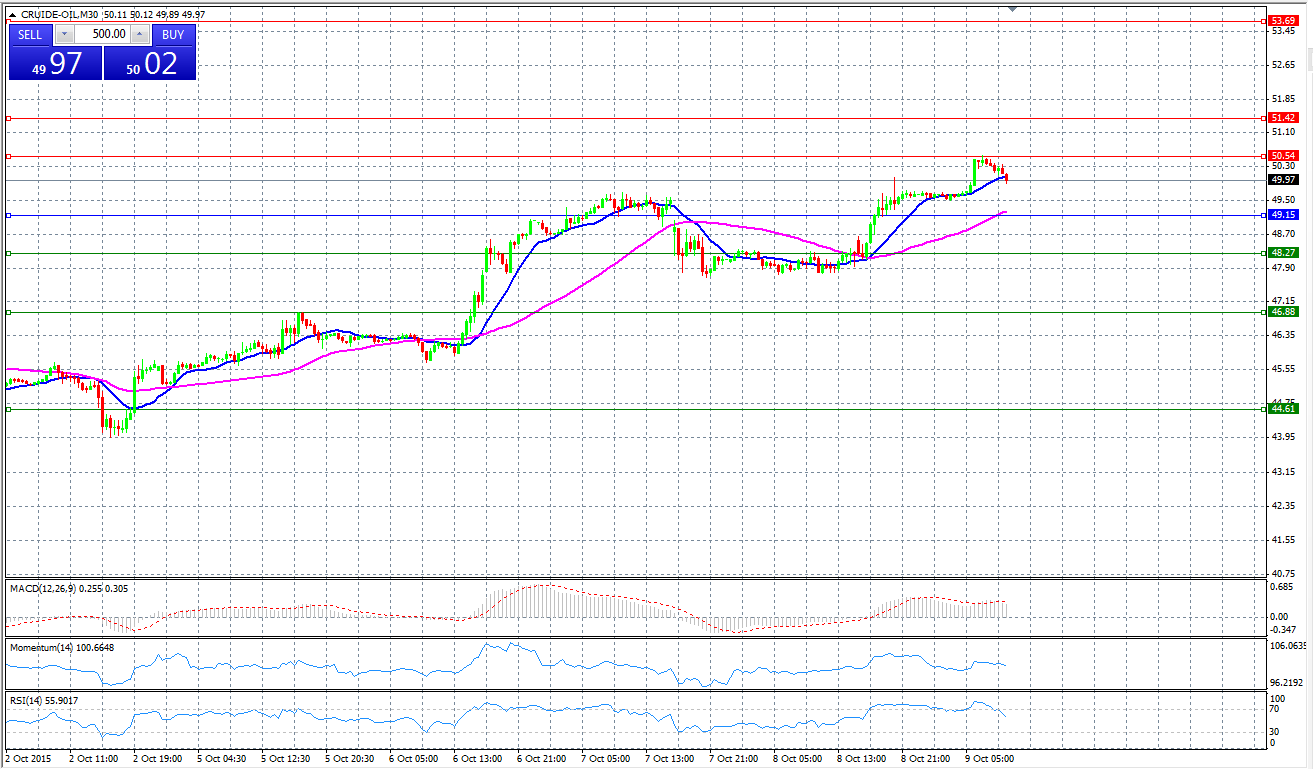The height and width of the screenshot is (769, 1313).
Task: Select the 49.15 blue price label
Action: (x=1282, y=215)
